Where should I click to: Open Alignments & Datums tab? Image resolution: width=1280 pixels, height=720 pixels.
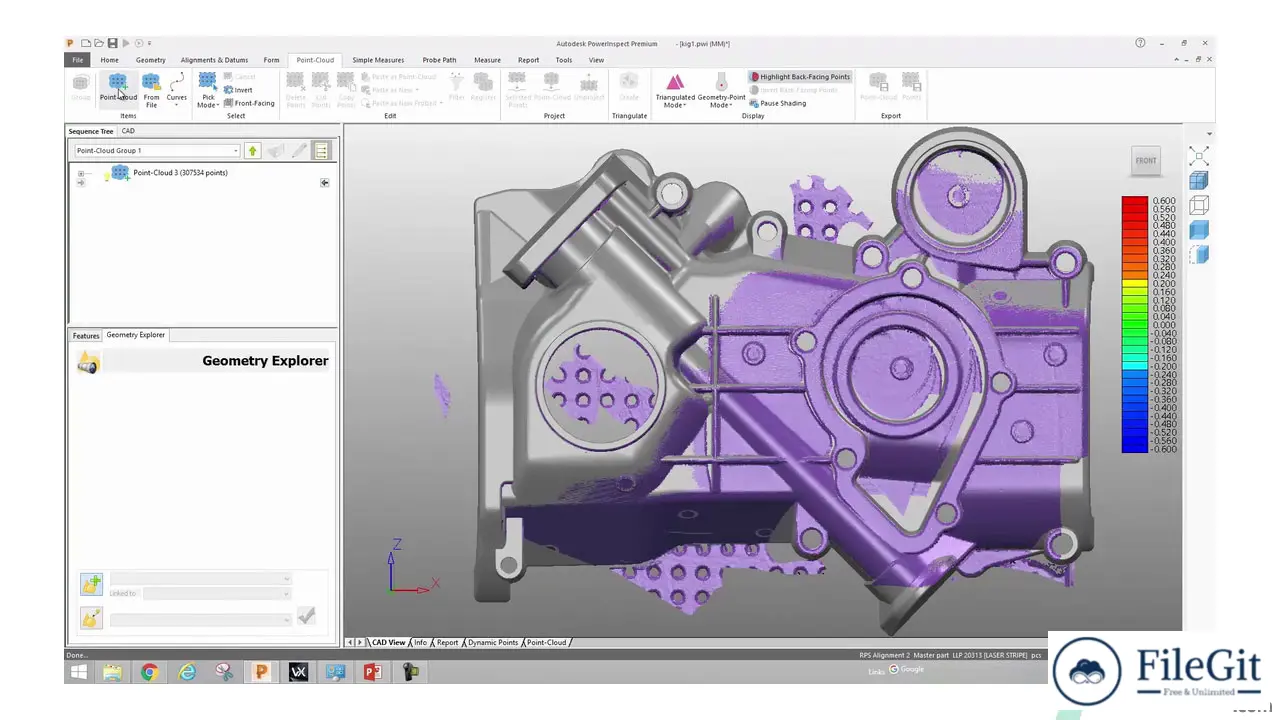click(214, 60)
